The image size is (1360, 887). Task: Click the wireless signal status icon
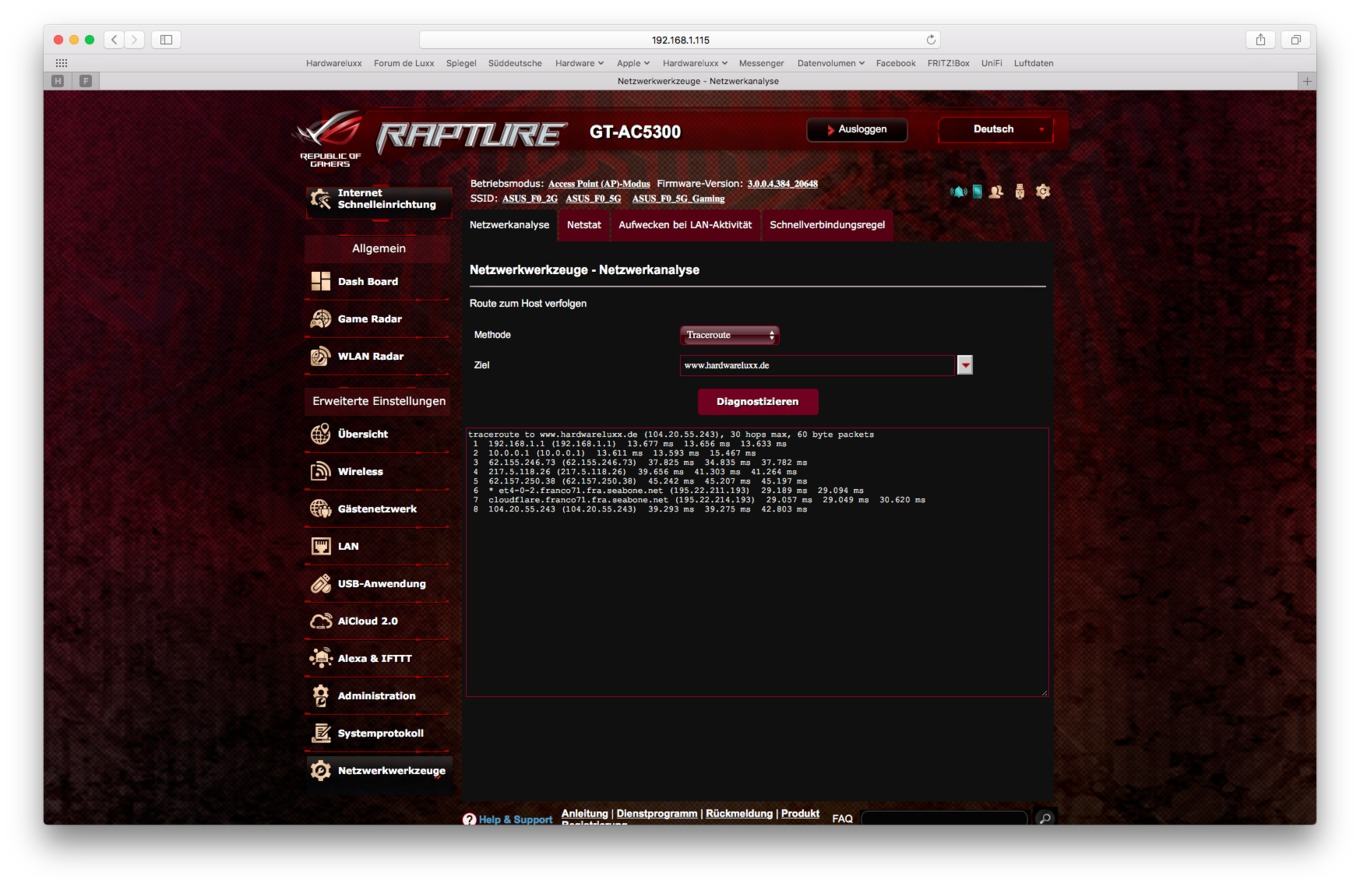pyautogui.click(x=958, y=191)
